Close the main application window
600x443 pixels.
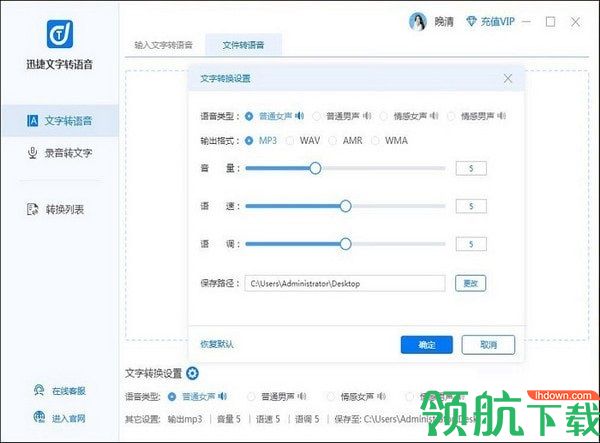tap(575, 22)
